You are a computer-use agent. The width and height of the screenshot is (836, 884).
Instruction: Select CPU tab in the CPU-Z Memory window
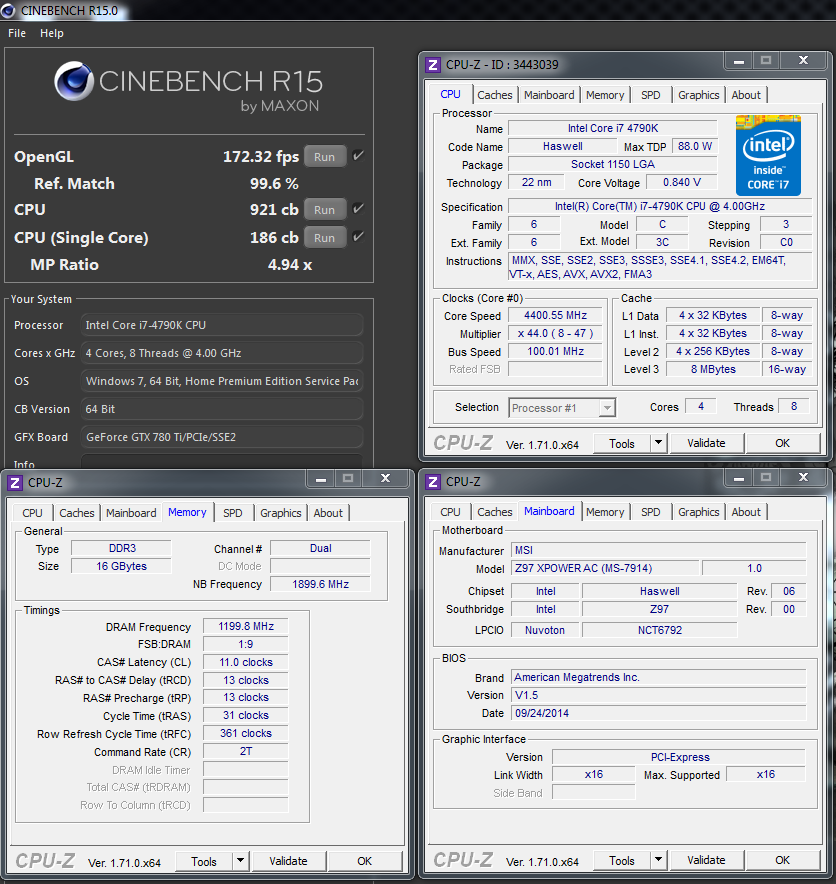[32, 513]
